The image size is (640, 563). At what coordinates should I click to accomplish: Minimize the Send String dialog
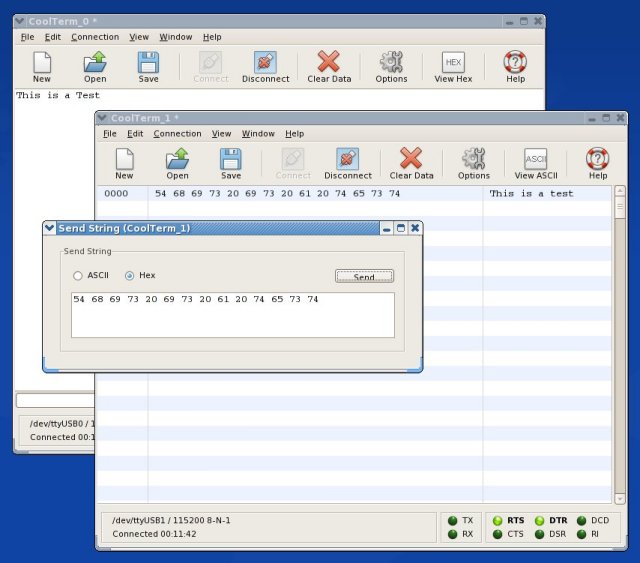pos(386,228)
